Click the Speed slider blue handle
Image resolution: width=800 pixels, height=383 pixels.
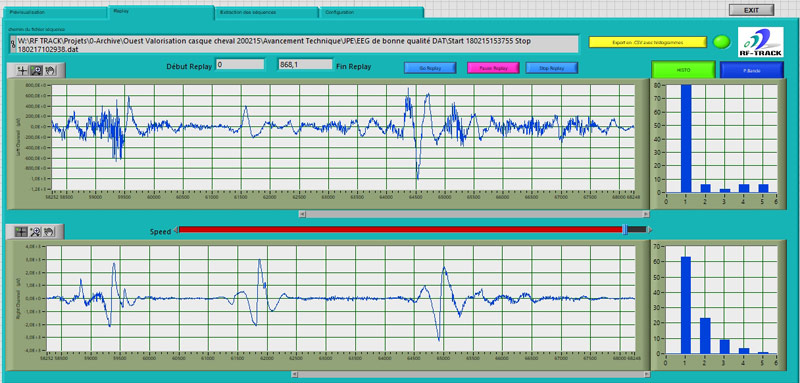625,230
